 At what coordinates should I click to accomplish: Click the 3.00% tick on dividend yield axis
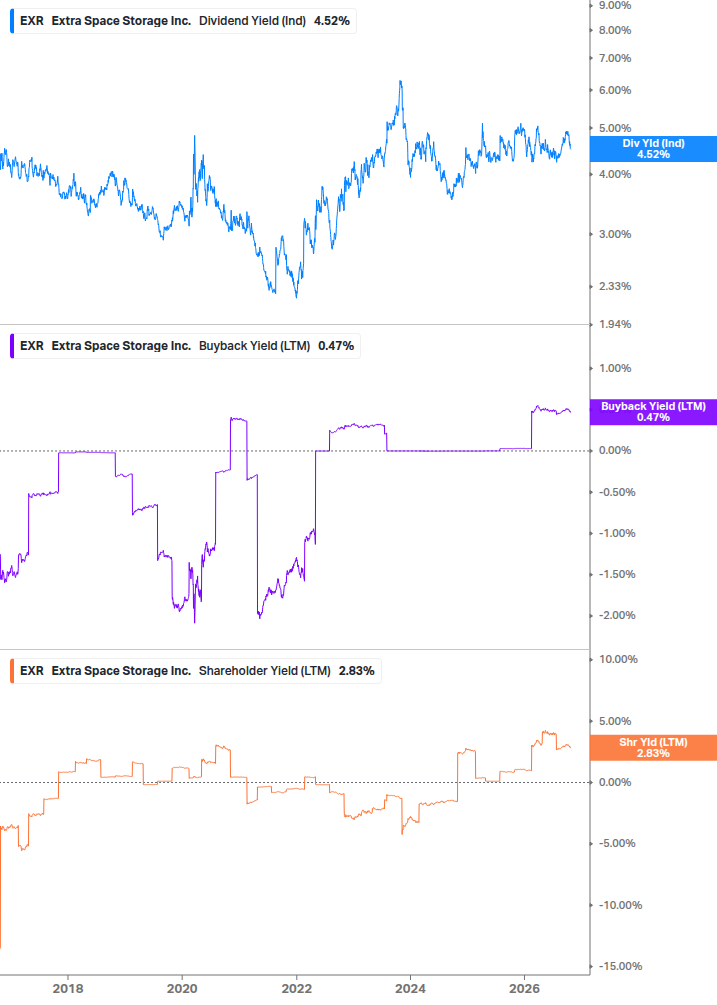click(615, 234)
